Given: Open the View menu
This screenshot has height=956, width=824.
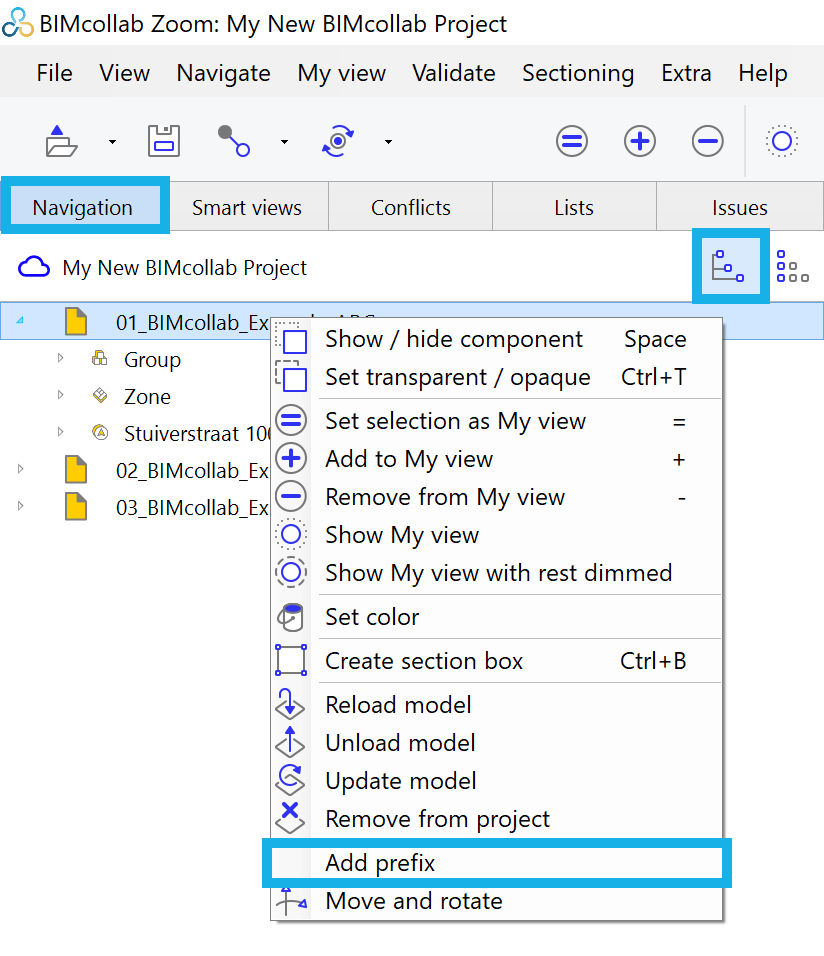Looking at the screenshot, I should (x=124, y=73).
